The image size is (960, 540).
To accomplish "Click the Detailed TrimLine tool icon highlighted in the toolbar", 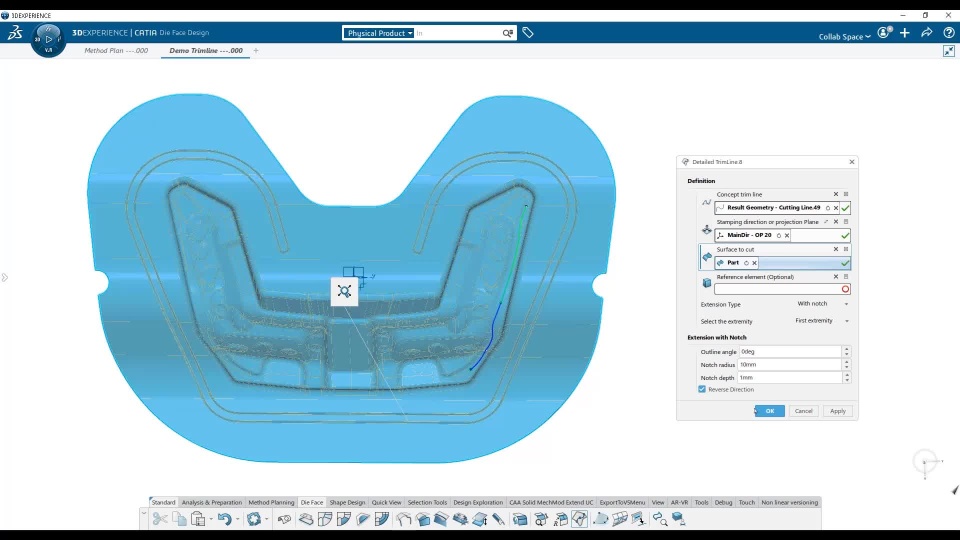I will [579, 519].
